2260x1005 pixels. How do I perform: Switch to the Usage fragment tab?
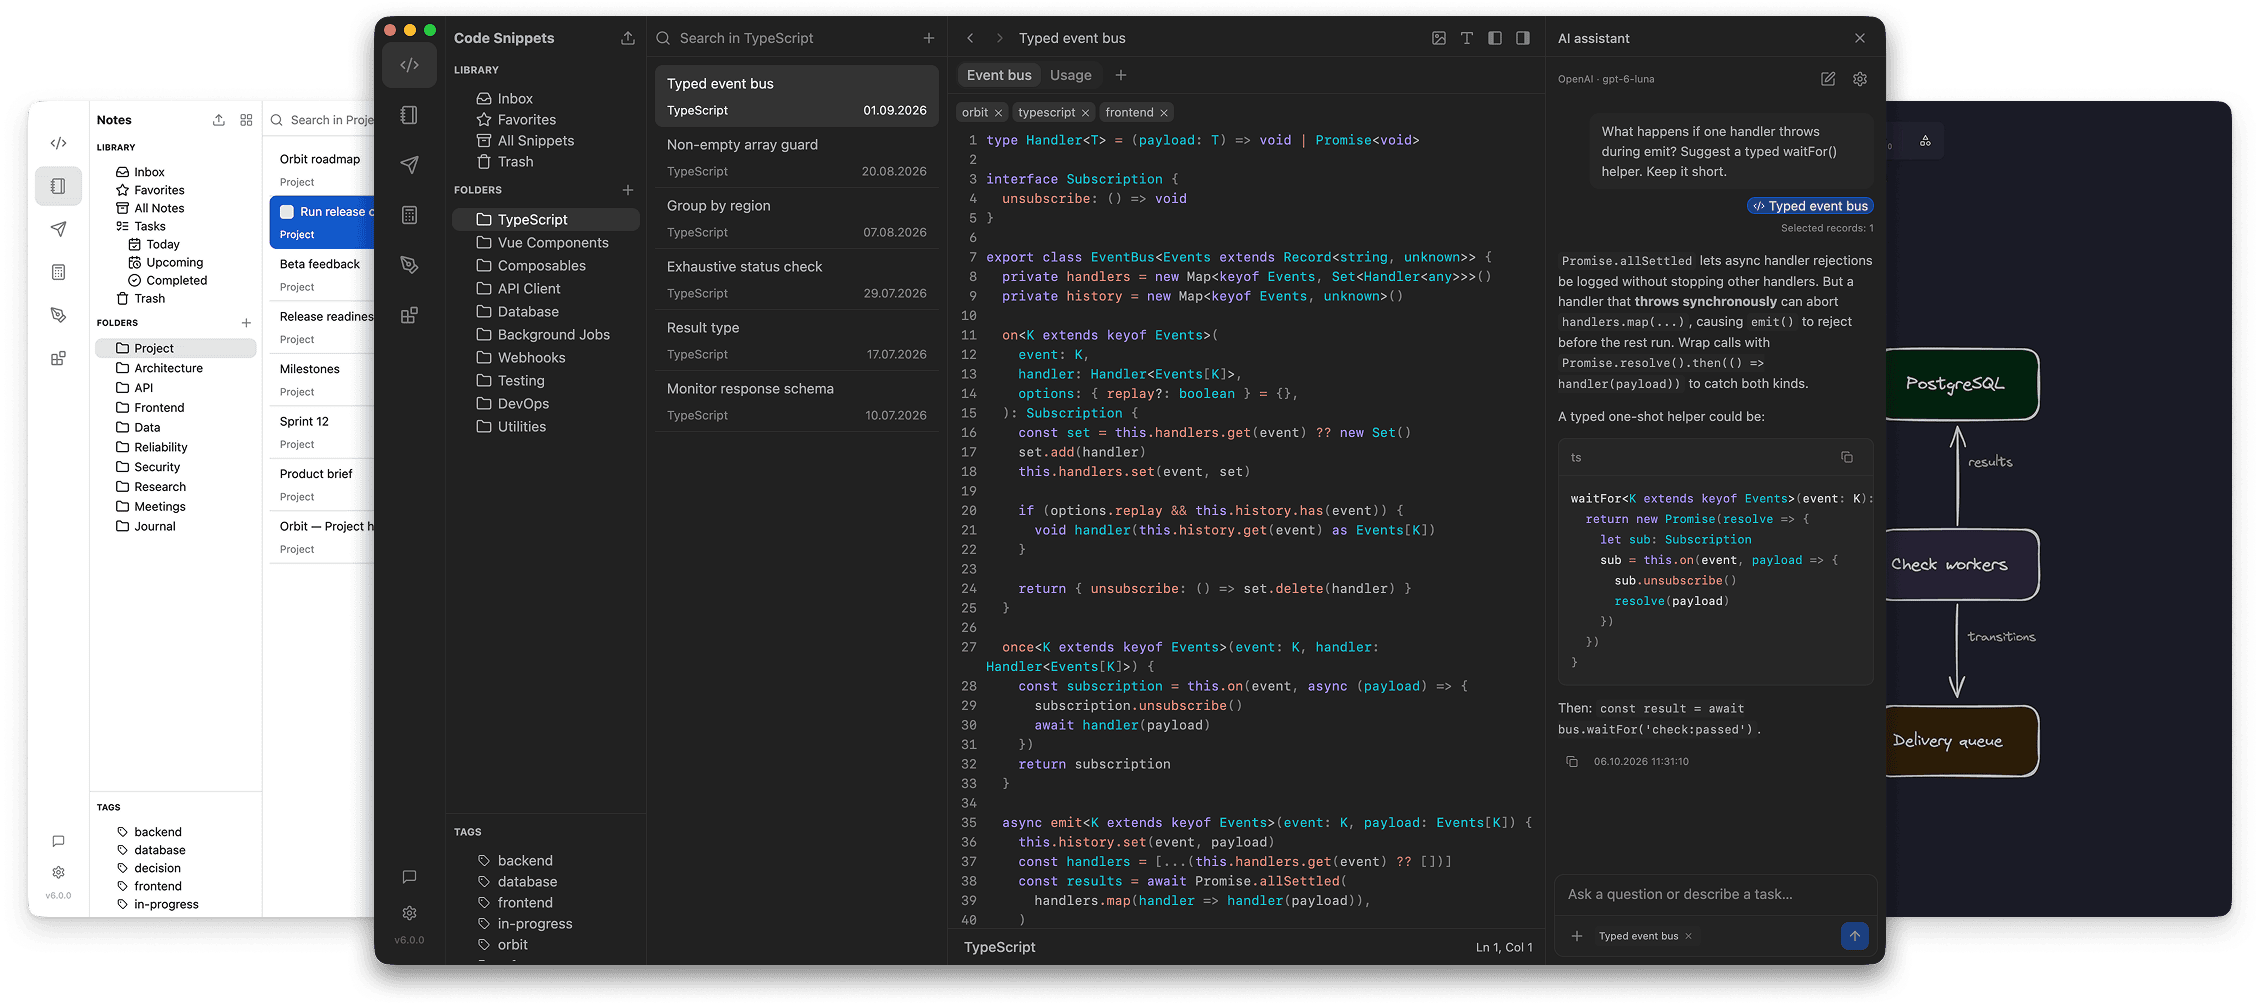(x=1071, y=75)
